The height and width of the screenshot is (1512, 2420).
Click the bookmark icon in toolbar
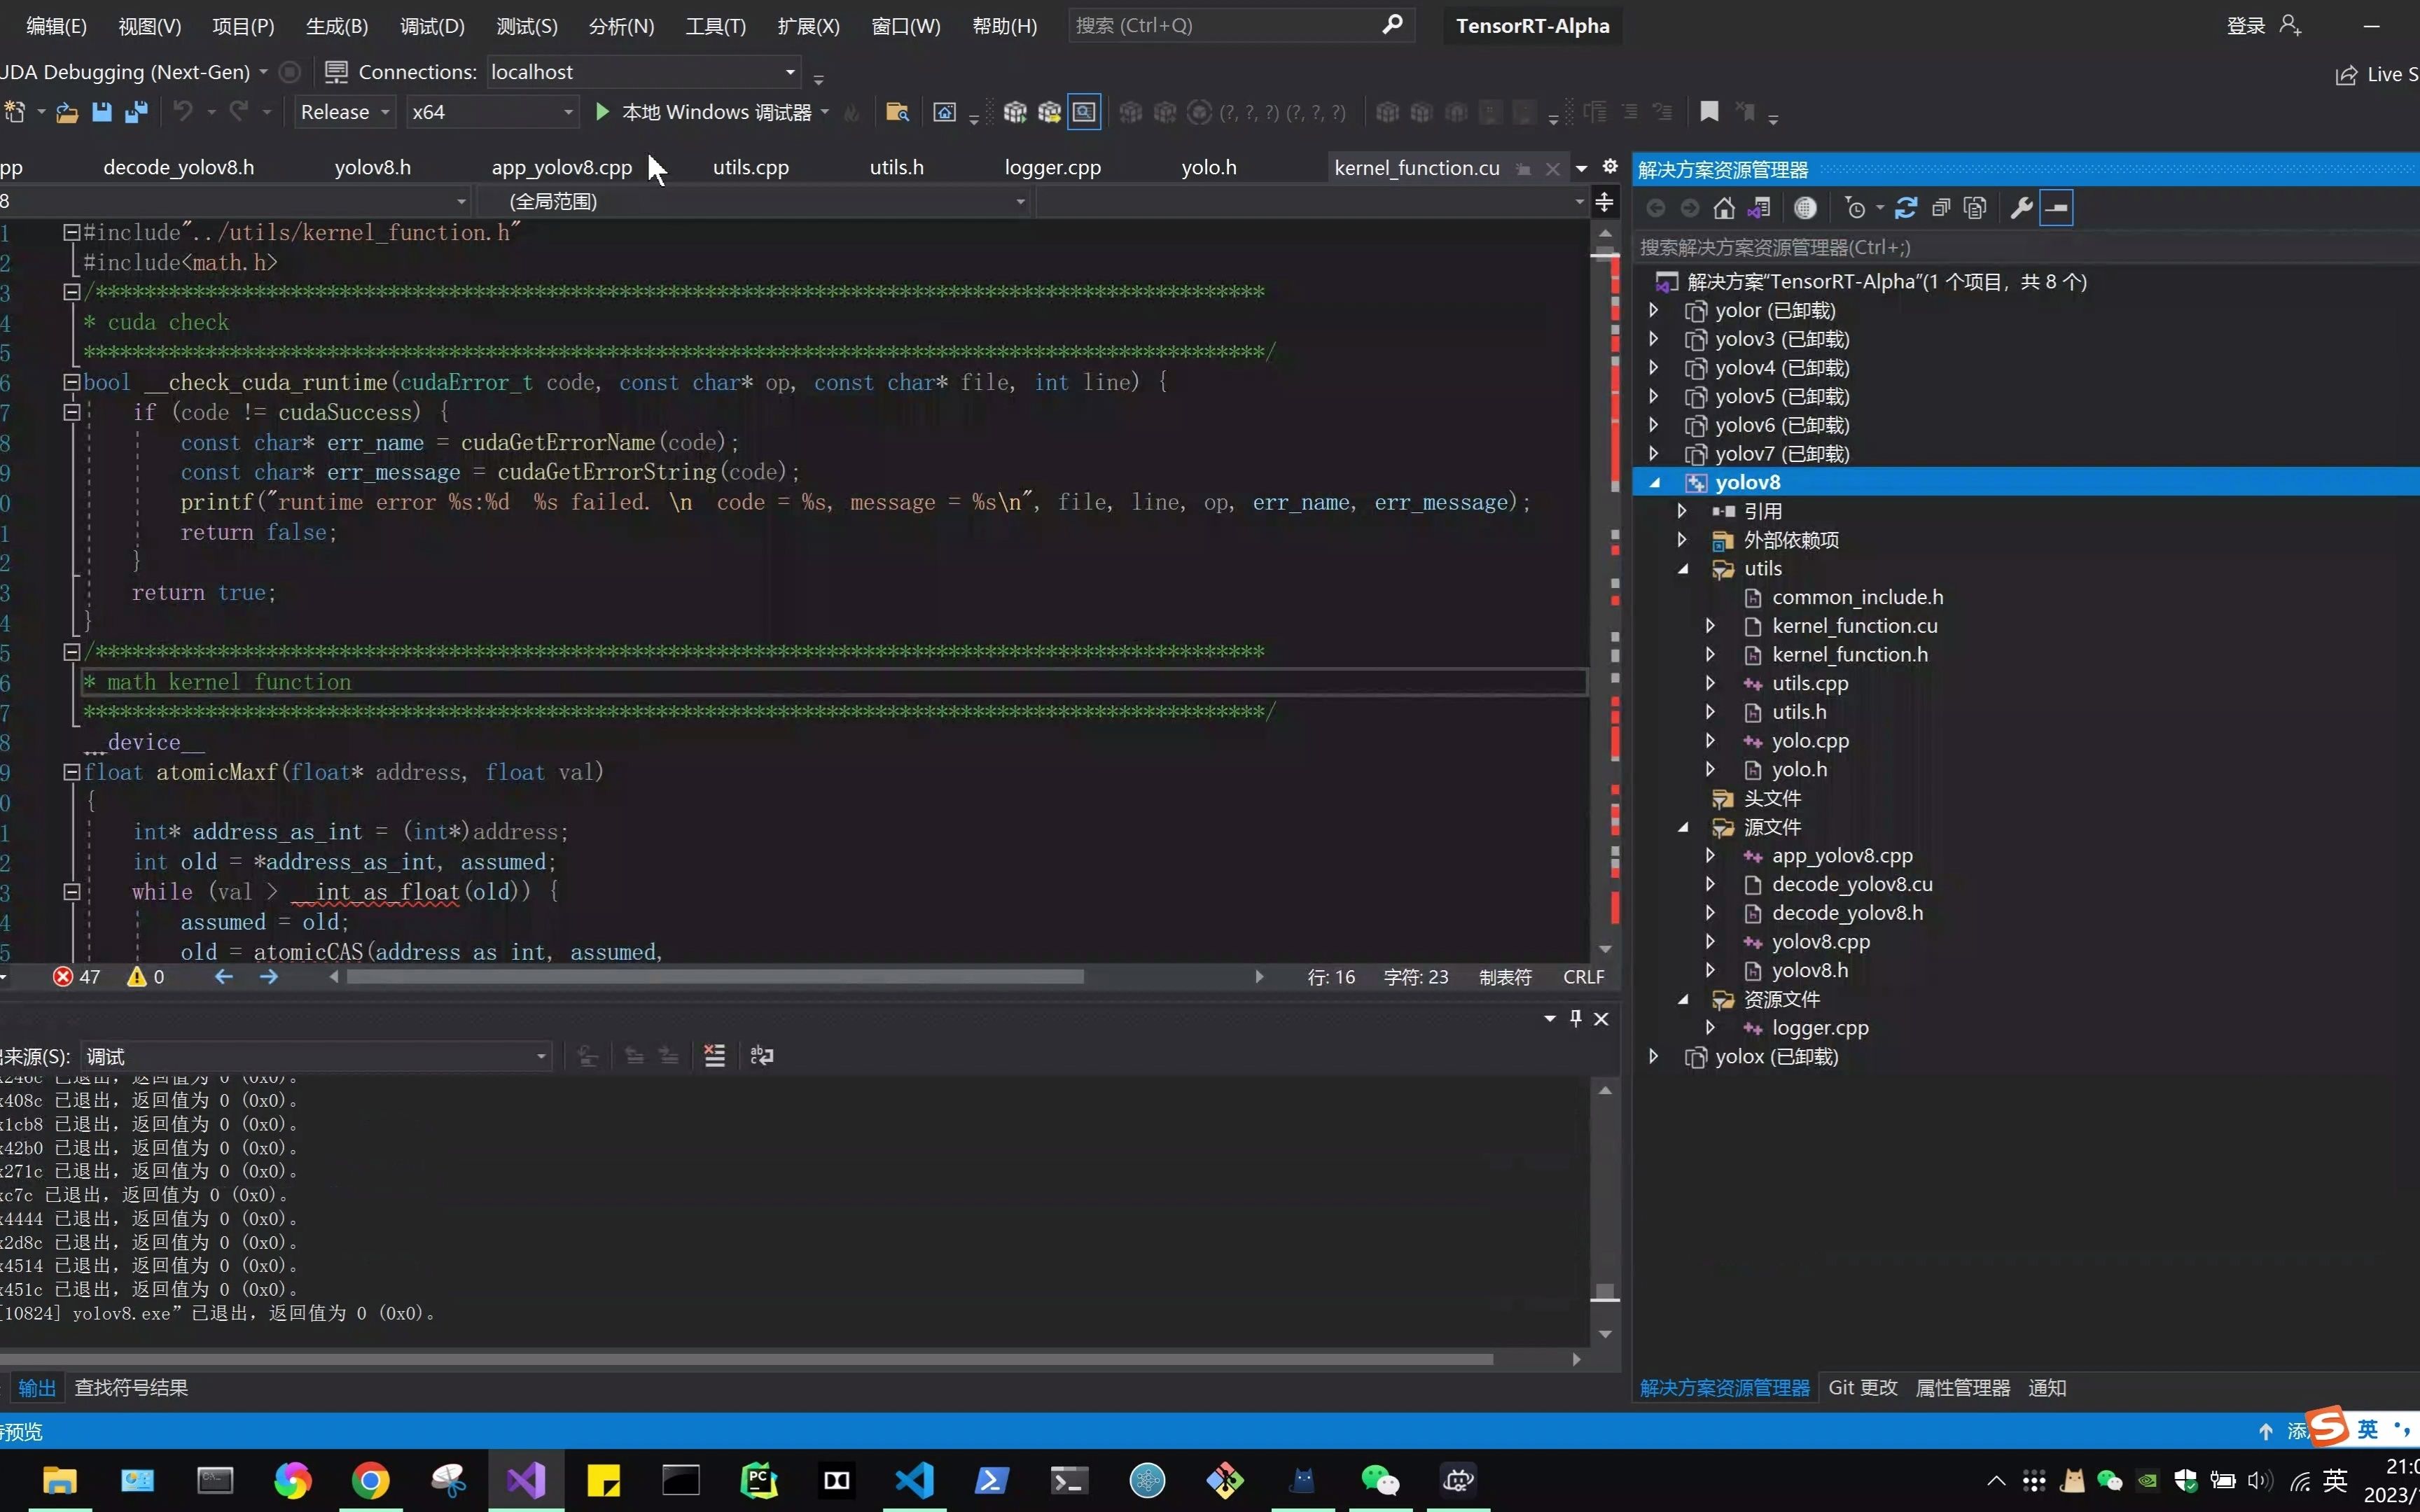click(x=1709, y=112)
